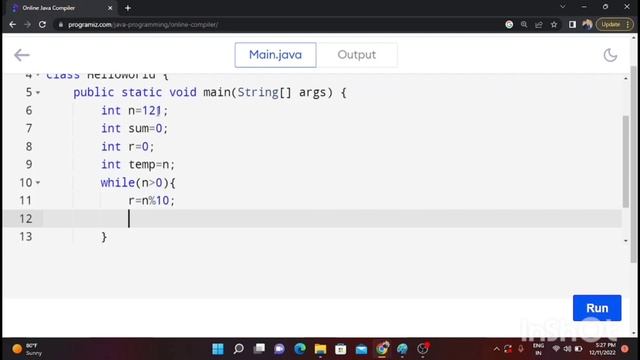Screen dimensions: 640x360
Task: Click line number 13 in gutter
Action: pos(26,237)
